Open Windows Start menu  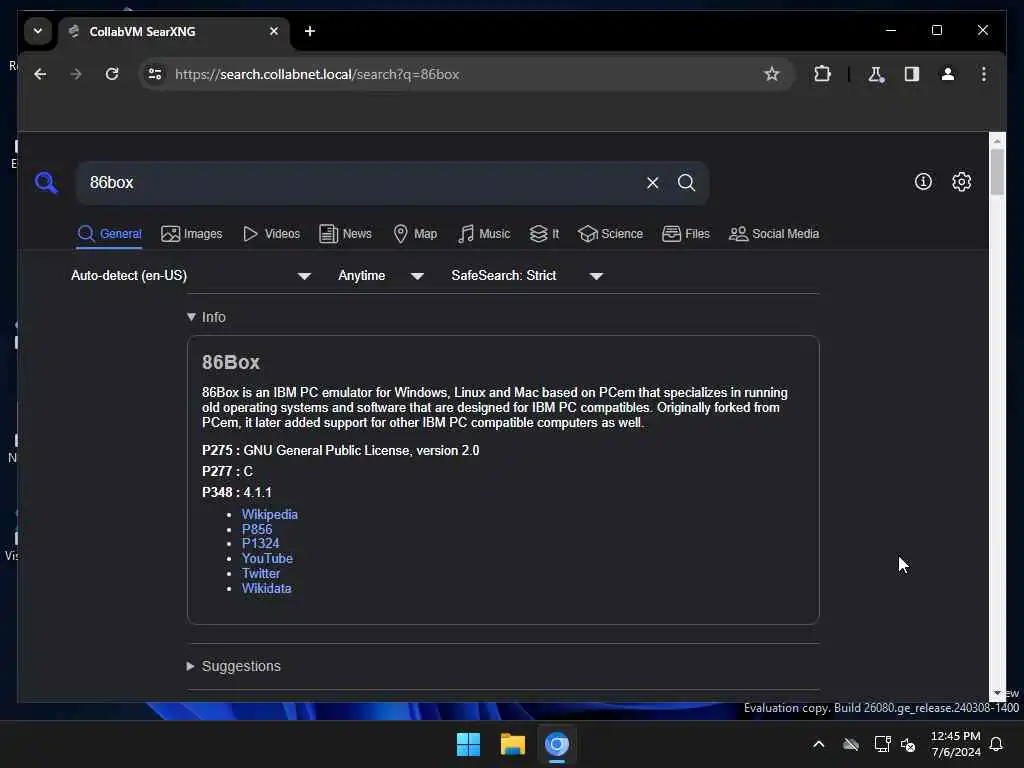click(468, 744)
